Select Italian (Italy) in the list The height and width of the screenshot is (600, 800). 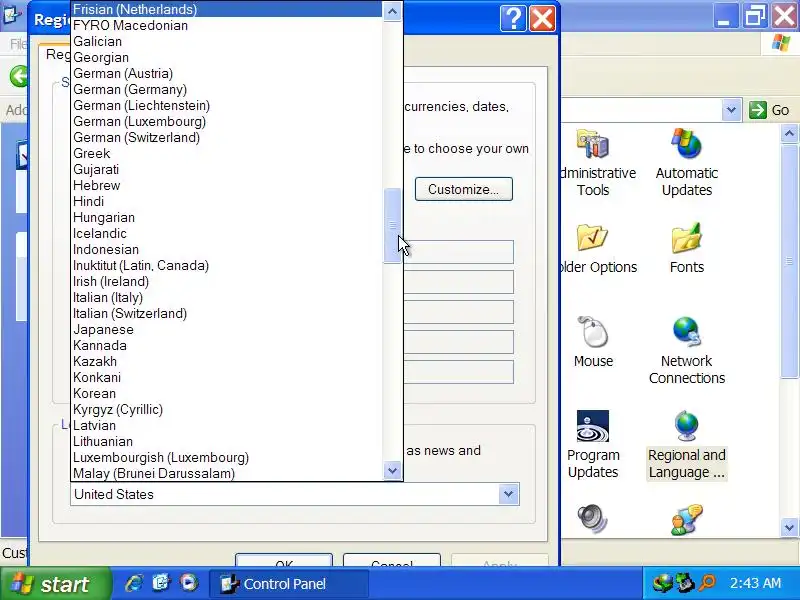coord(227,297)
